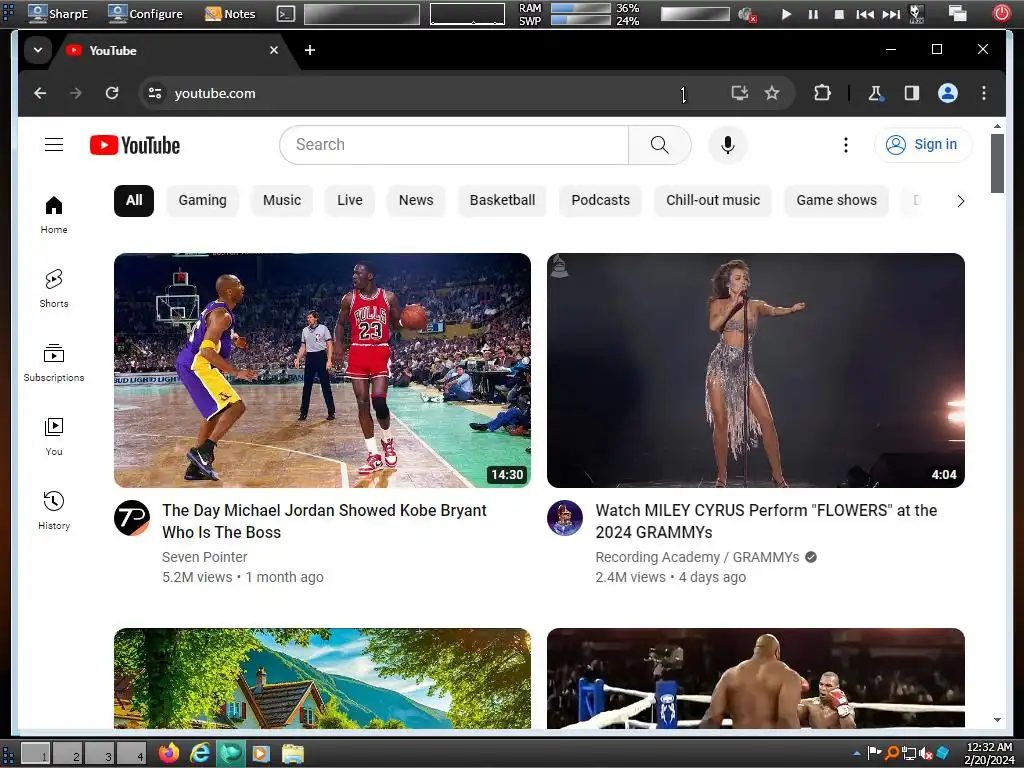The width and height of the screenshot is (1024, 768).
Task: Click the browser forward arrow
Action: [76, 93]
